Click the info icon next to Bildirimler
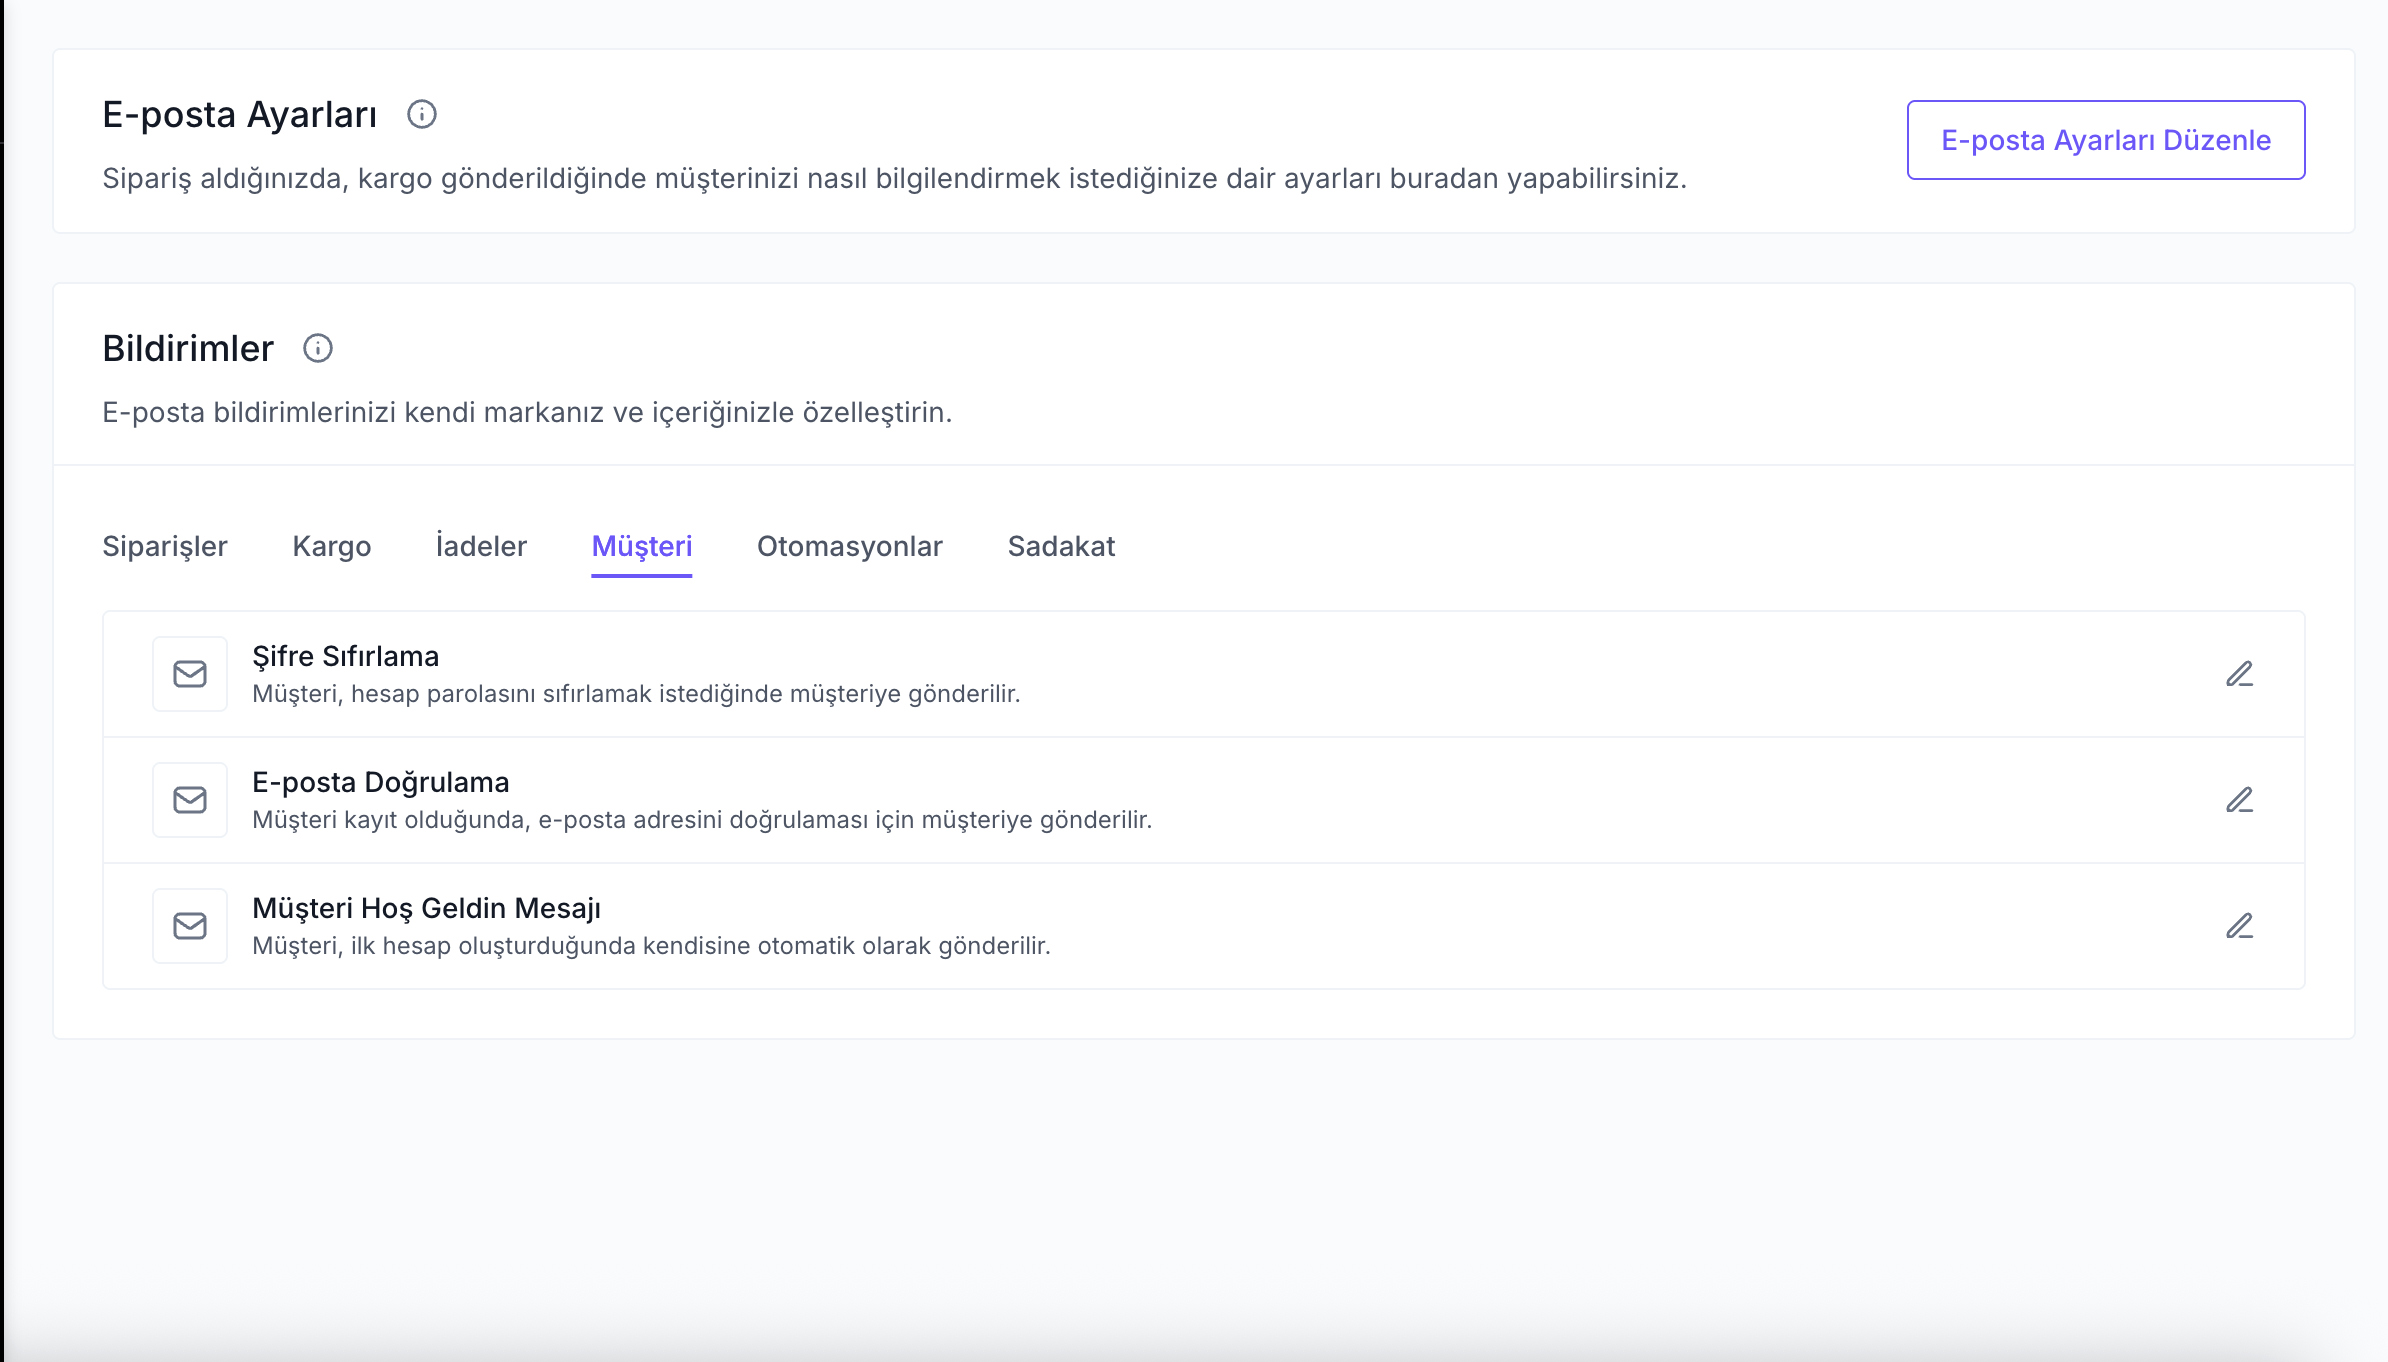2388x1362 pixels. (318, 348)
